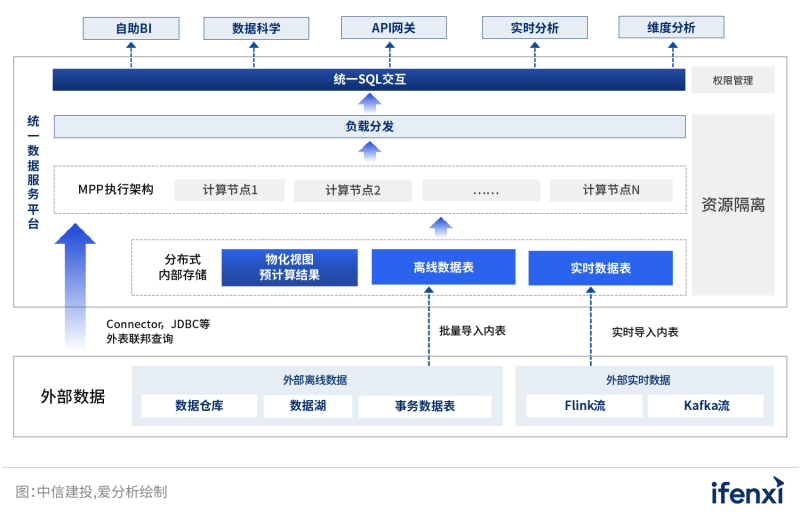Image resolution: width=800 pixels, height=520 pixels.
Task: Click the dashed arrow labeled 实时导入内表
Action: (587, 327)
